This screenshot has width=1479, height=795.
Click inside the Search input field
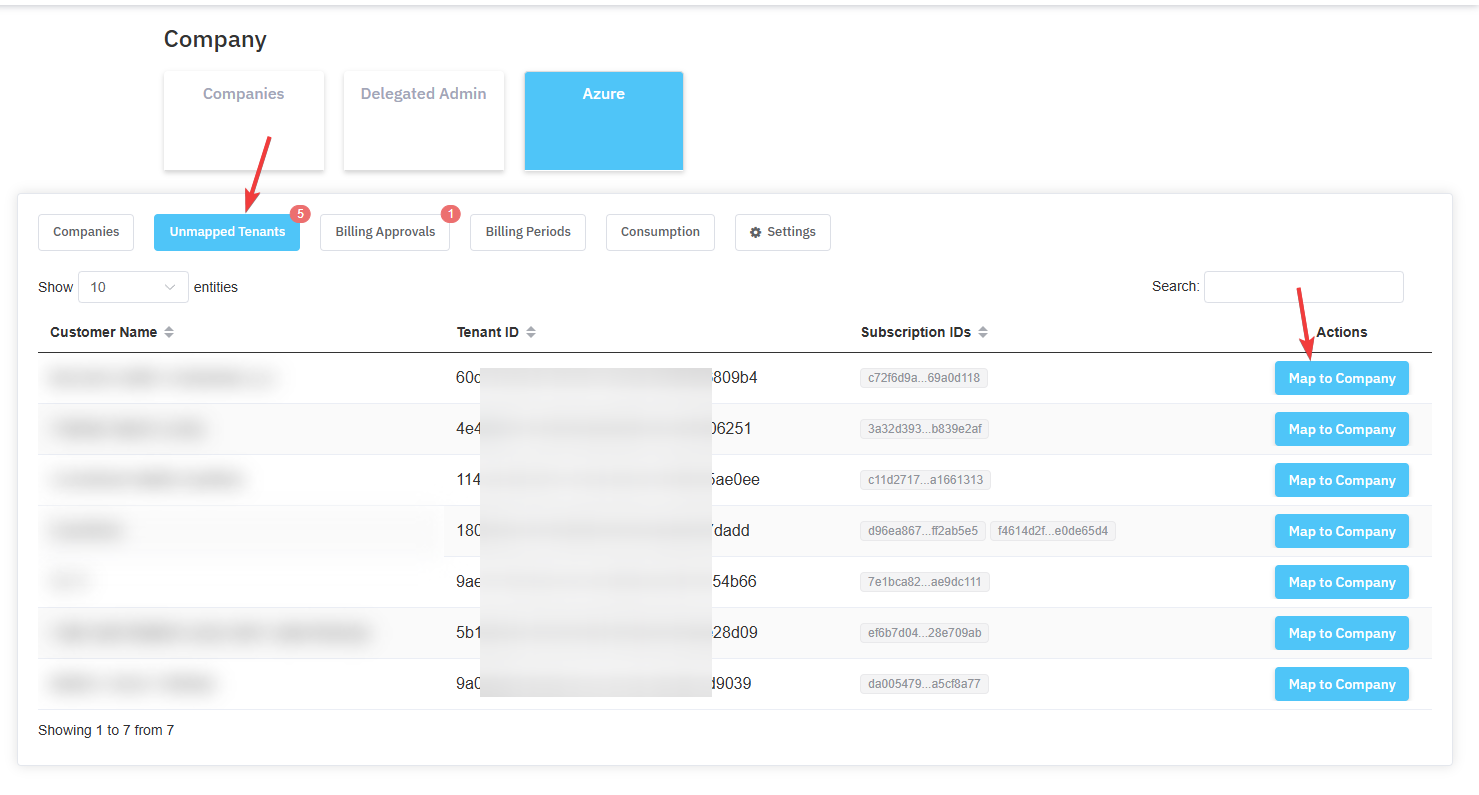click(1303, 287)
